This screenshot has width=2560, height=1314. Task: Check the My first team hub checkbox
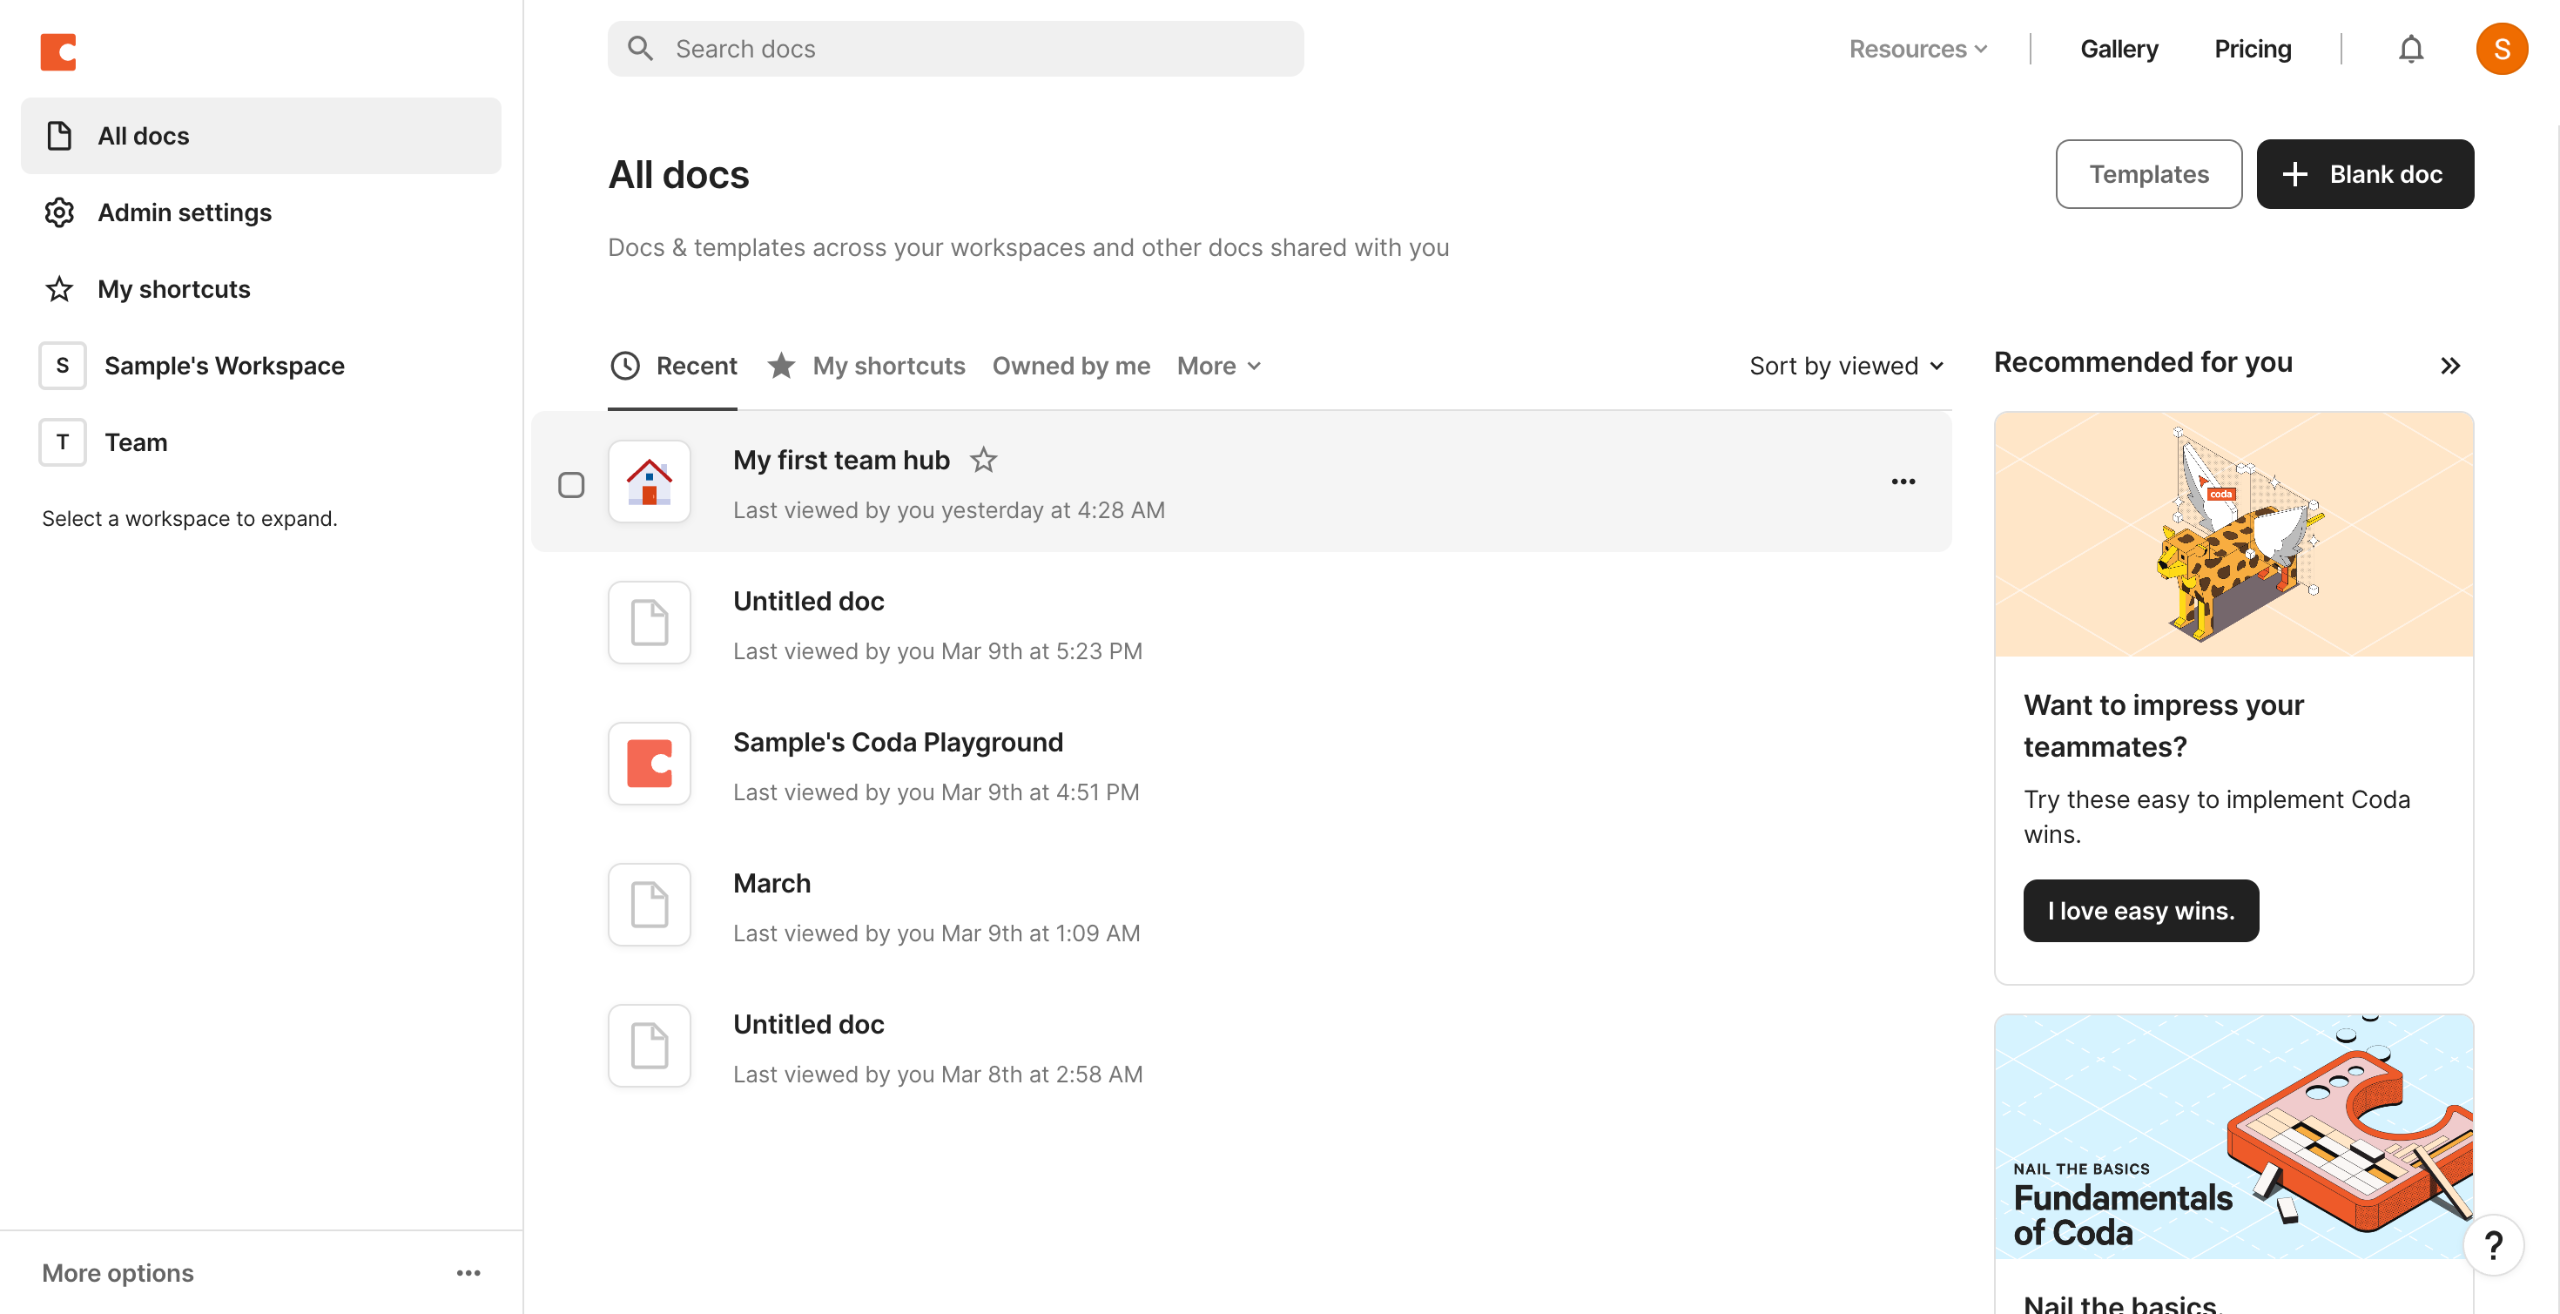pos(571,485)
